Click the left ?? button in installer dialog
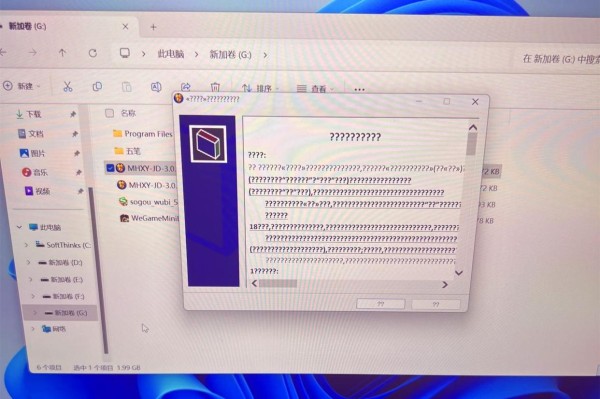Image resolution: width=600 pixels, height=399 pixels. (x=380, y=304)
